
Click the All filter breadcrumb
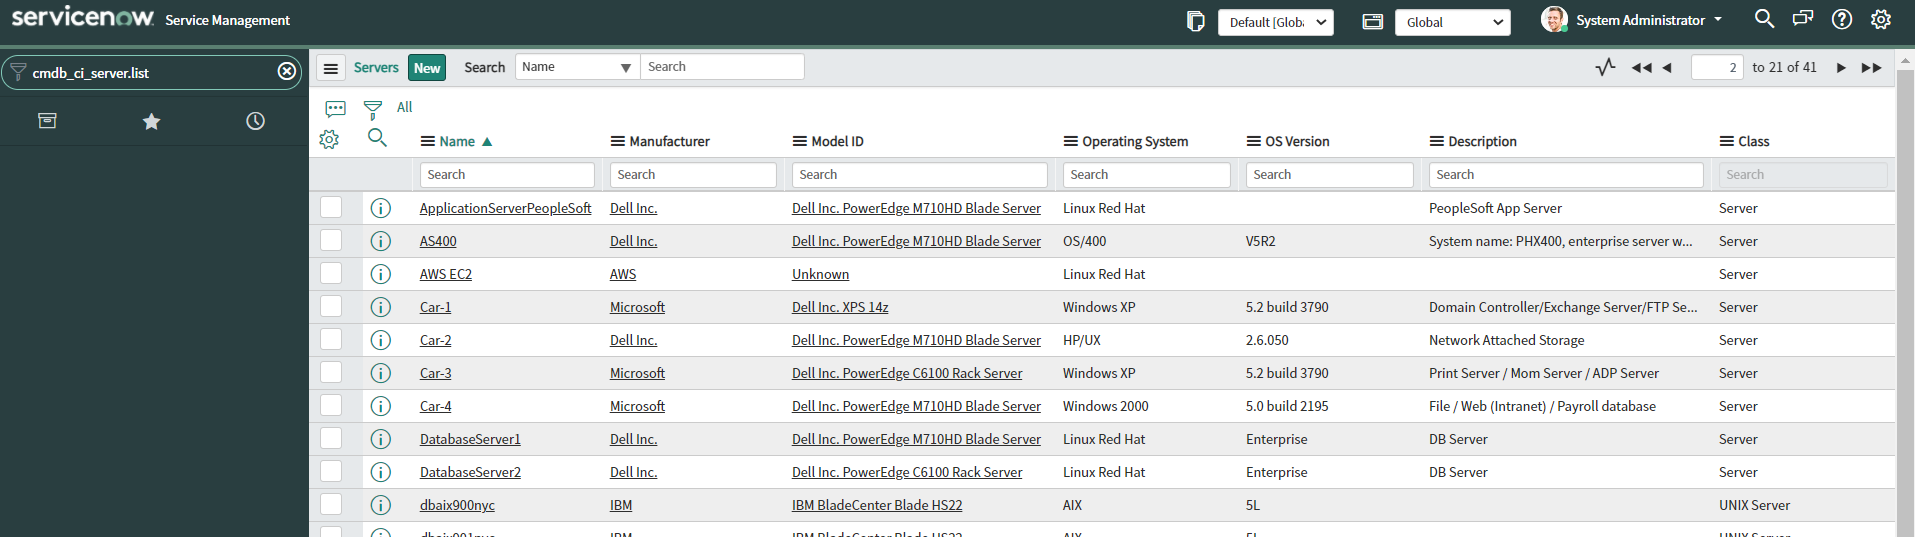tap(404, 107)
